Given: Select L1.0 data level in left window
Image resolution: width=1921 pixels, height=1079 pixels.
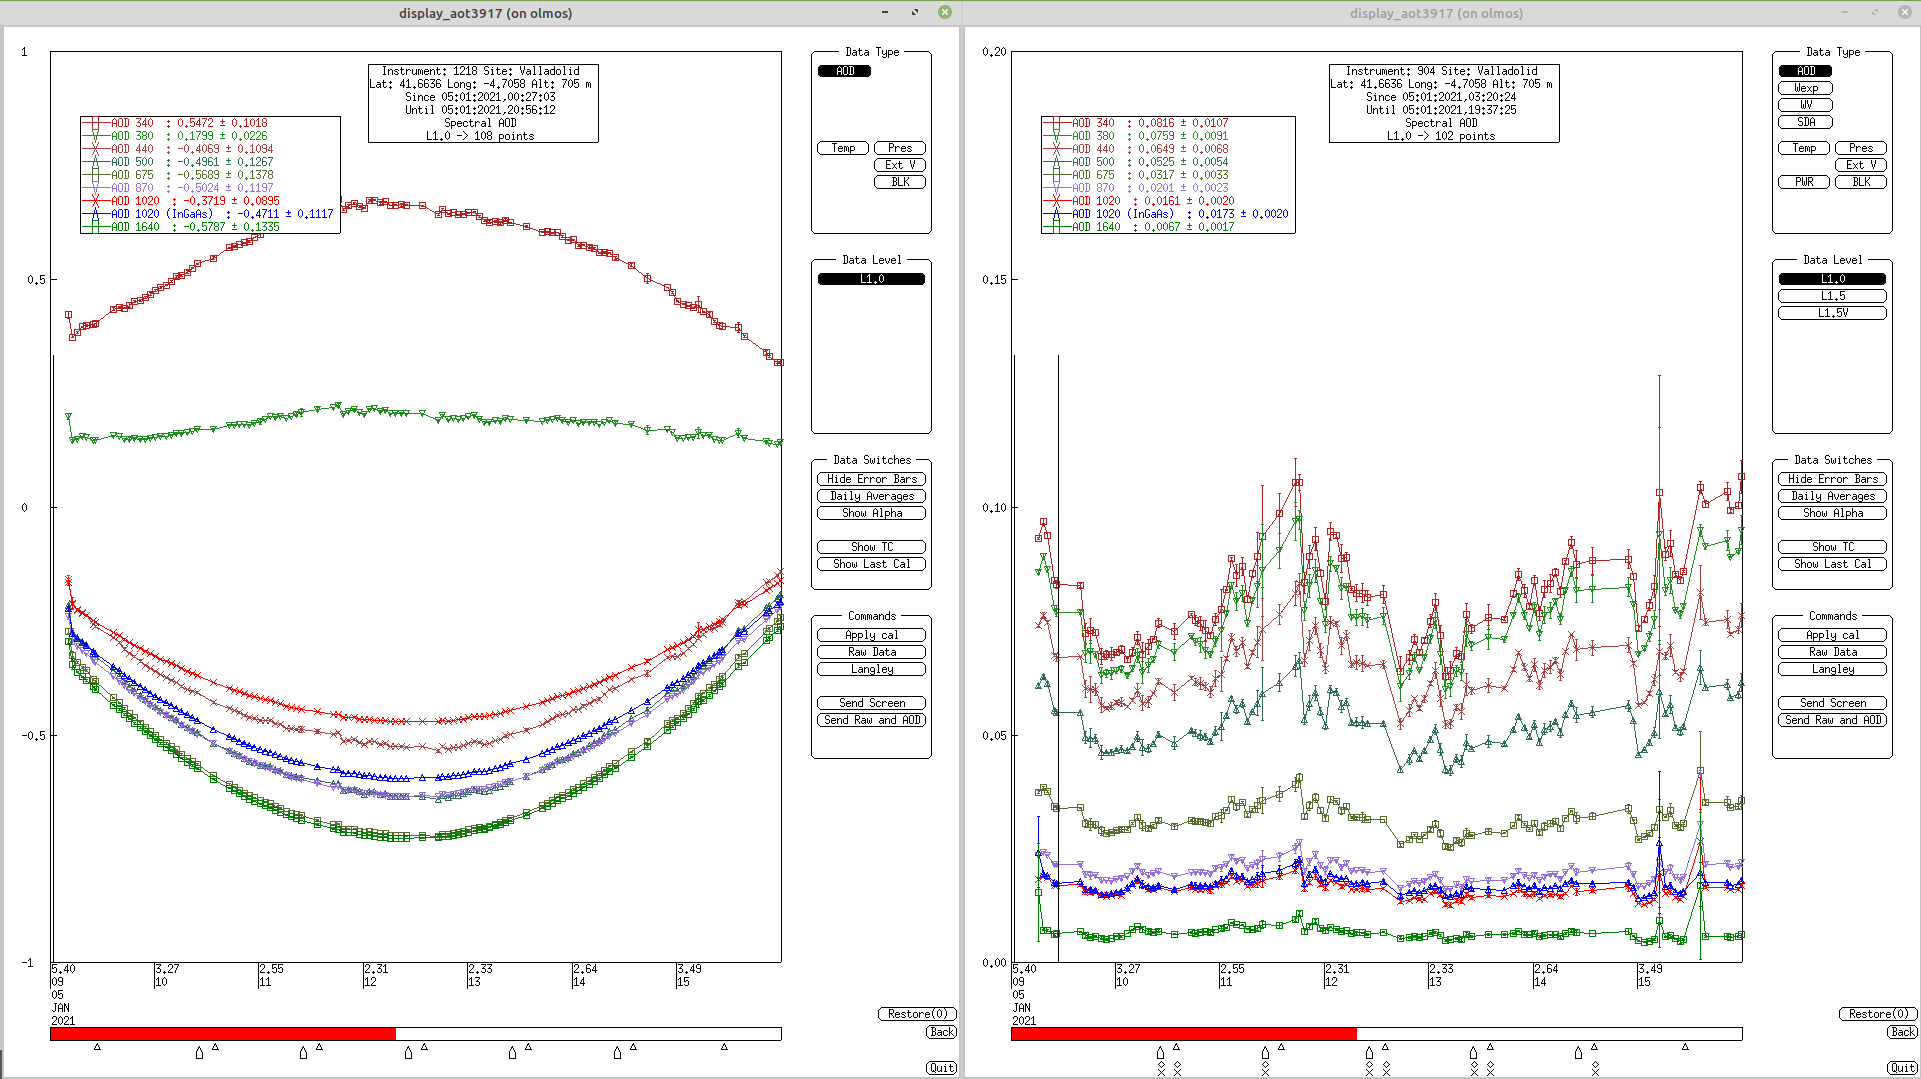Looking at the screenshot, I should (x=871, y=279).
